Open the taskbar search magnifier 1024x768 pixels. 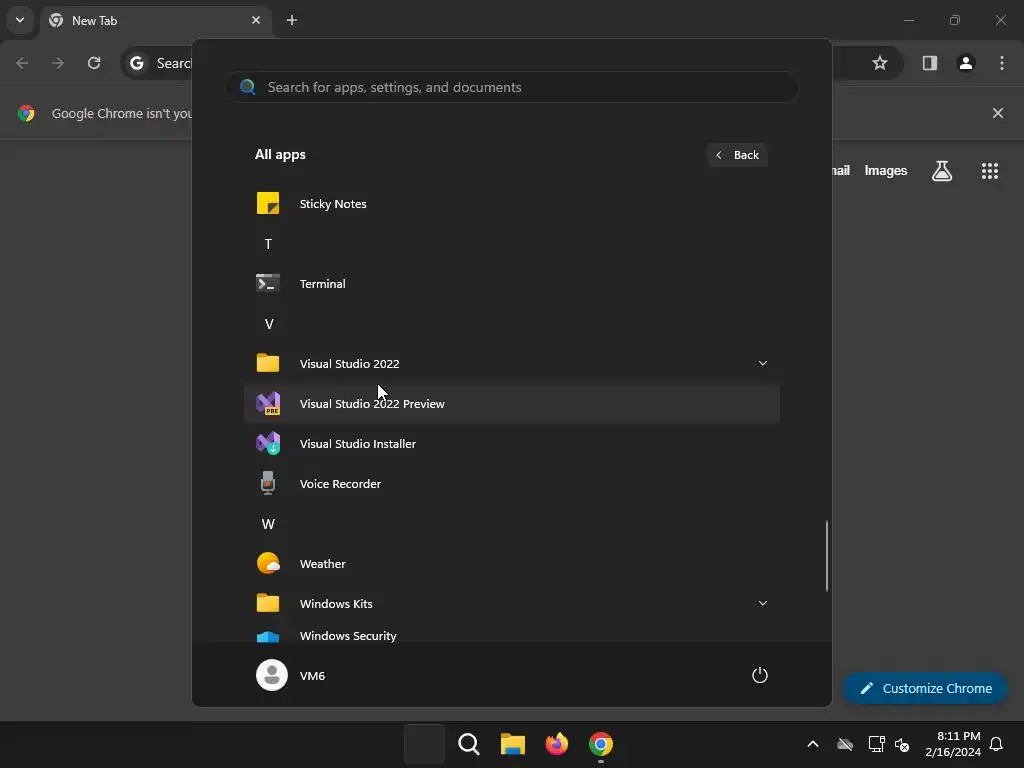469,744
